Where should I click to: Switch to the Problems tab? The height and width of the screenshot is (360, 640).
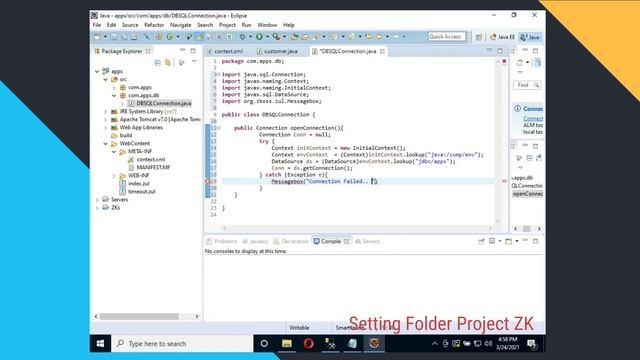222,241
